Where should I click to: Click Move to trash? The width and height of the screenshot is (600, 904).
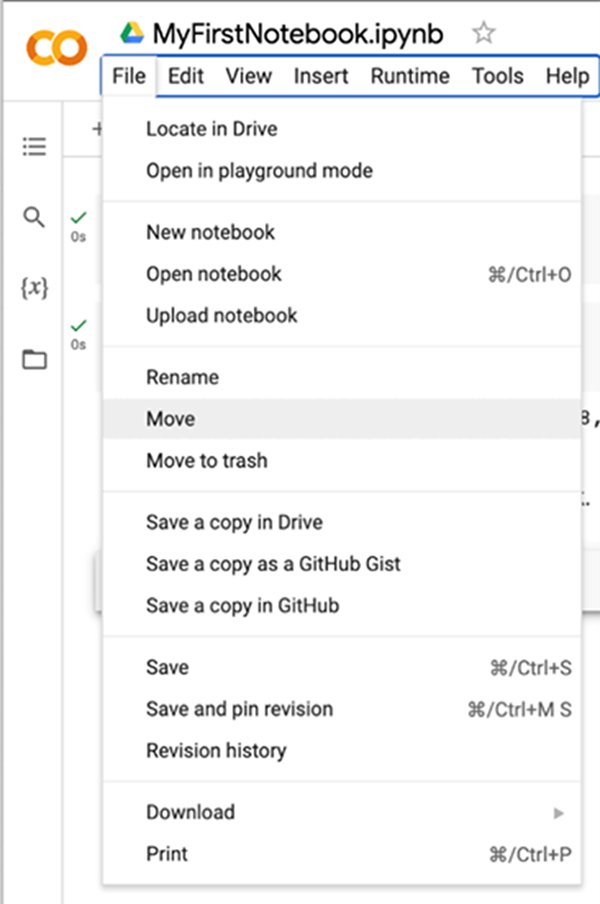point(206,461)
